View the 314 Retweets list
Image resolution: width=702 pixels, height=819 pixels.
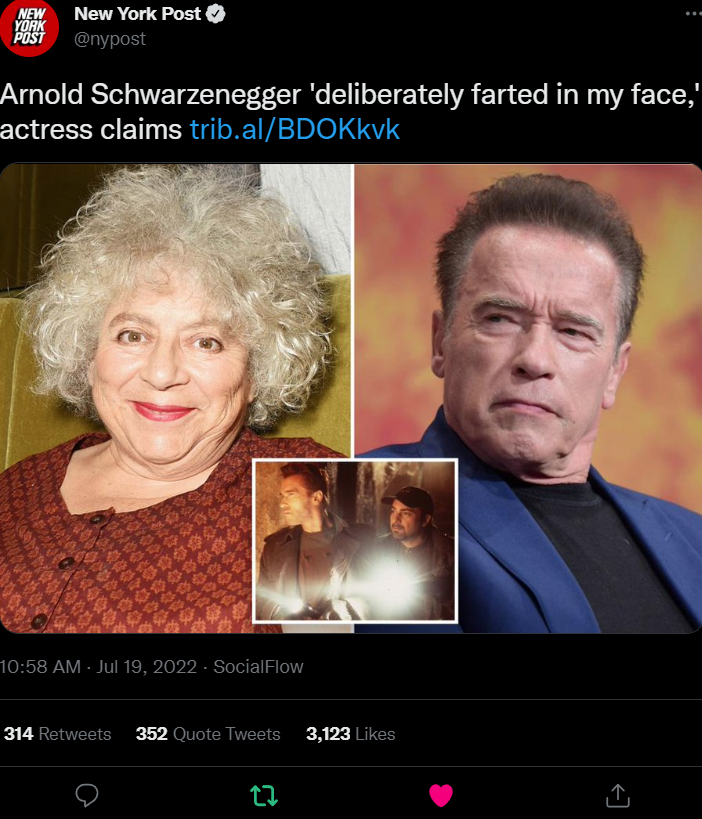[x=57, y=734]
